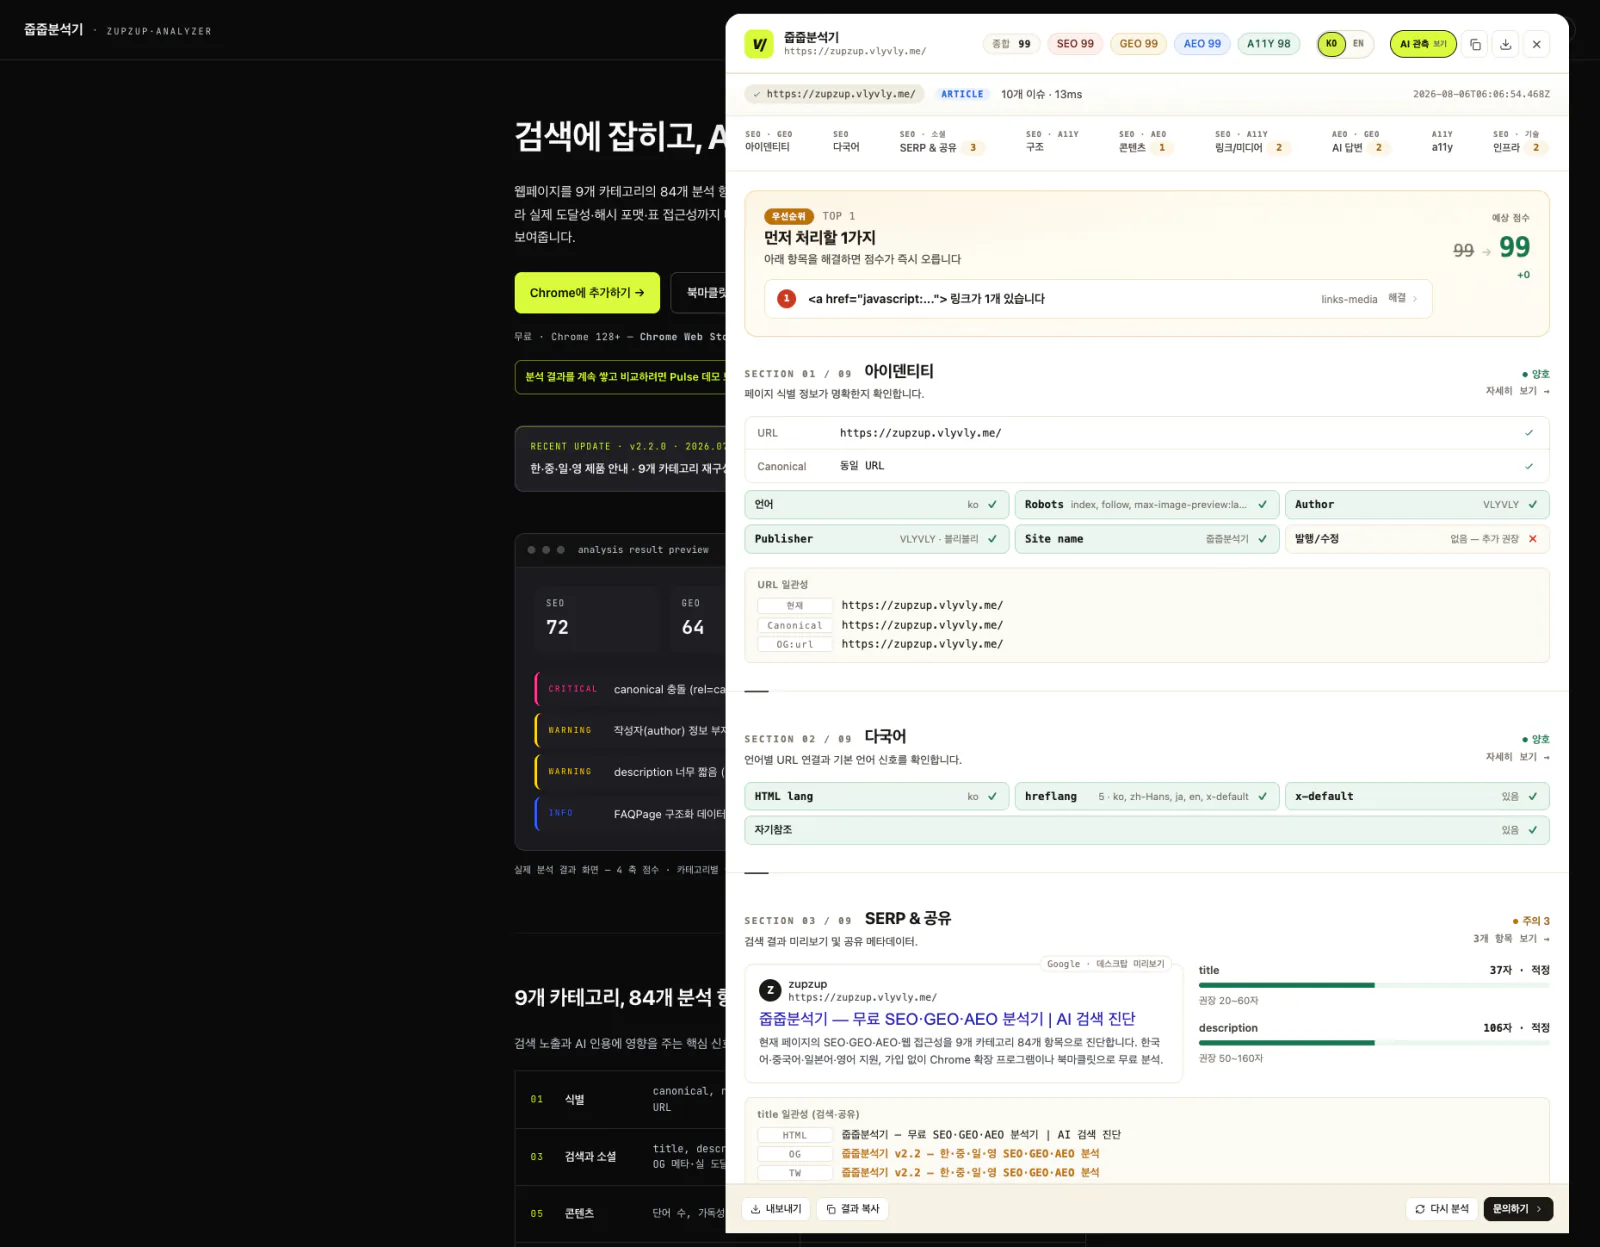Click the Site name check icon
Screen dimensions: 1600x1247
click(1263, 539)
